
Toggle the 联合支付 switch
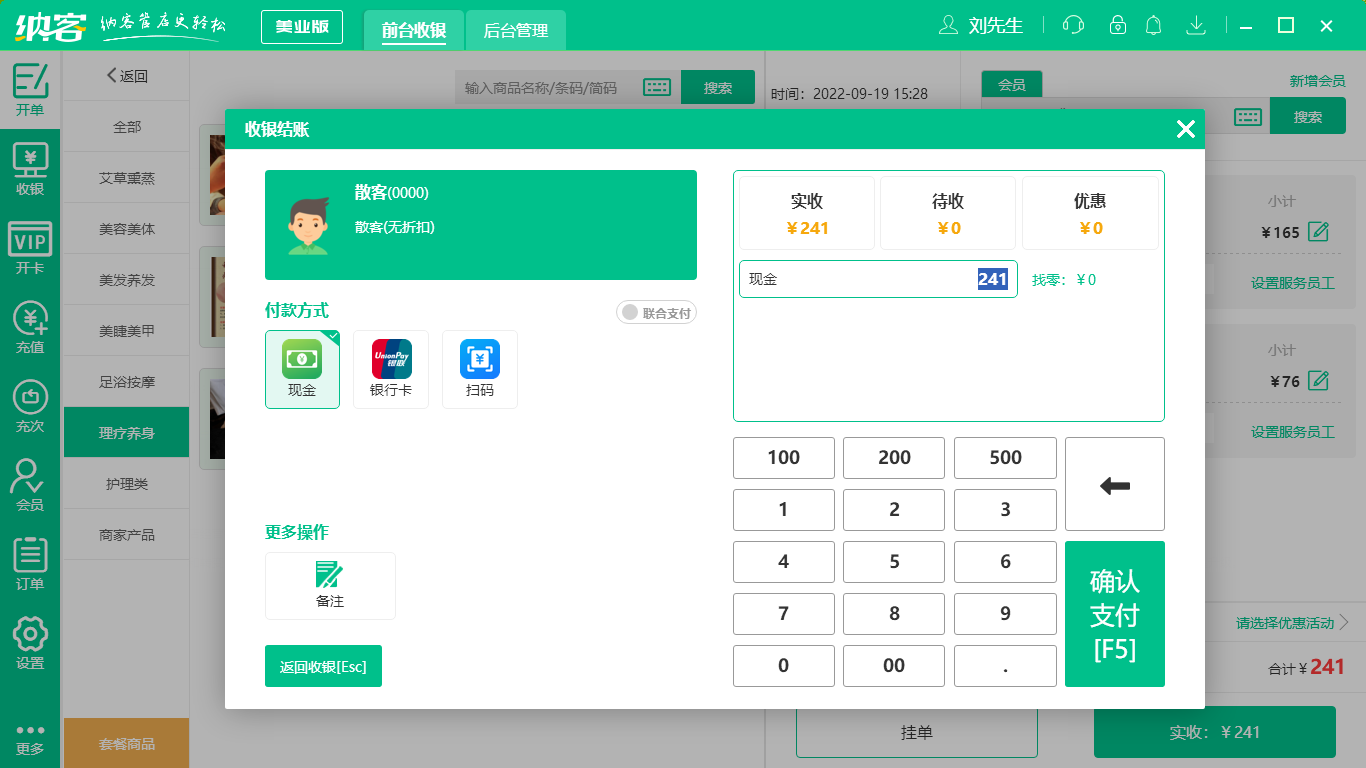tap(656, 312)
